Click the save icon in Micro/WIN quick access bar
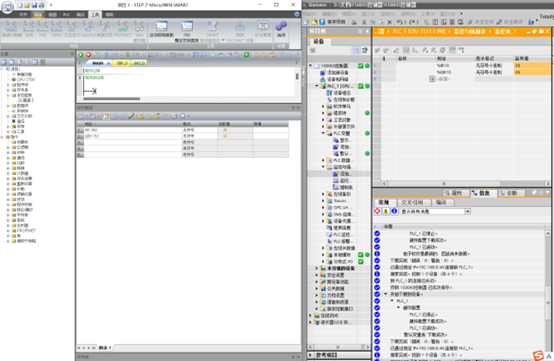The image size is (554, 361). [x=34, y=5]
